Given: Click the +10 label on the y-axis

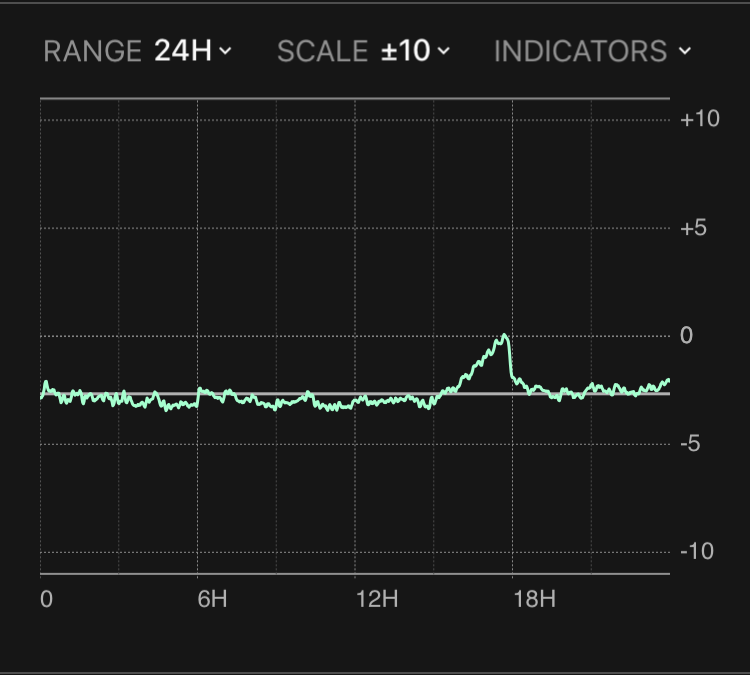Looking at the screenshot, I should (x=700, y=120).
